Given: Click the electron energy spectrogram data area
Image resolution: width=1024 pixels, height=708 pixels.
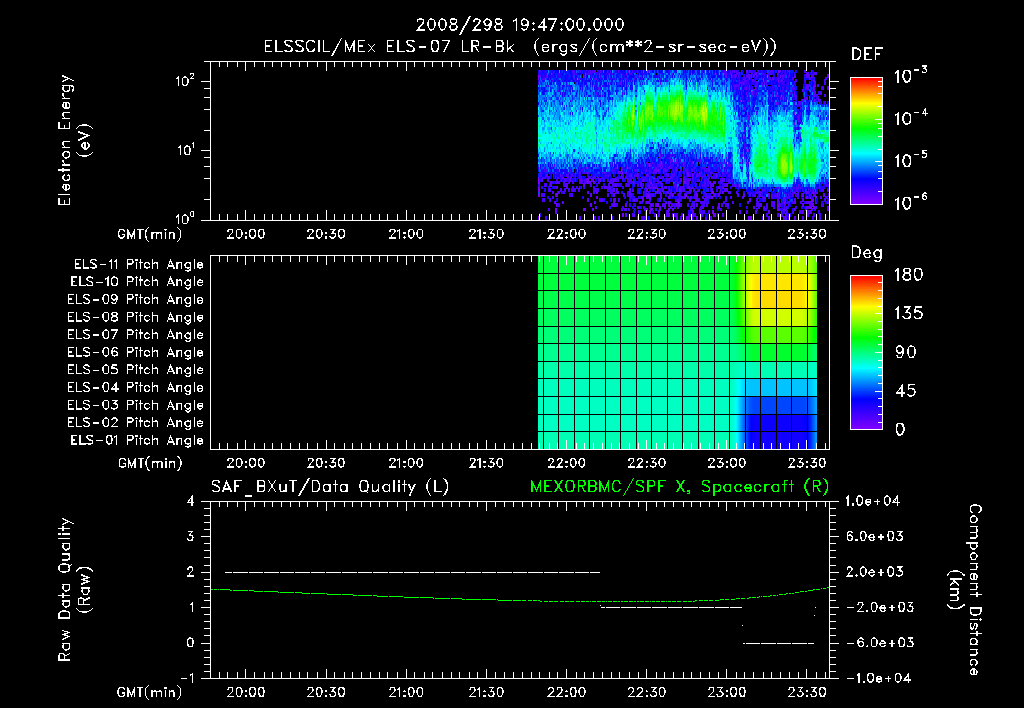Looking at the screenshot, I should pos(683,144).
